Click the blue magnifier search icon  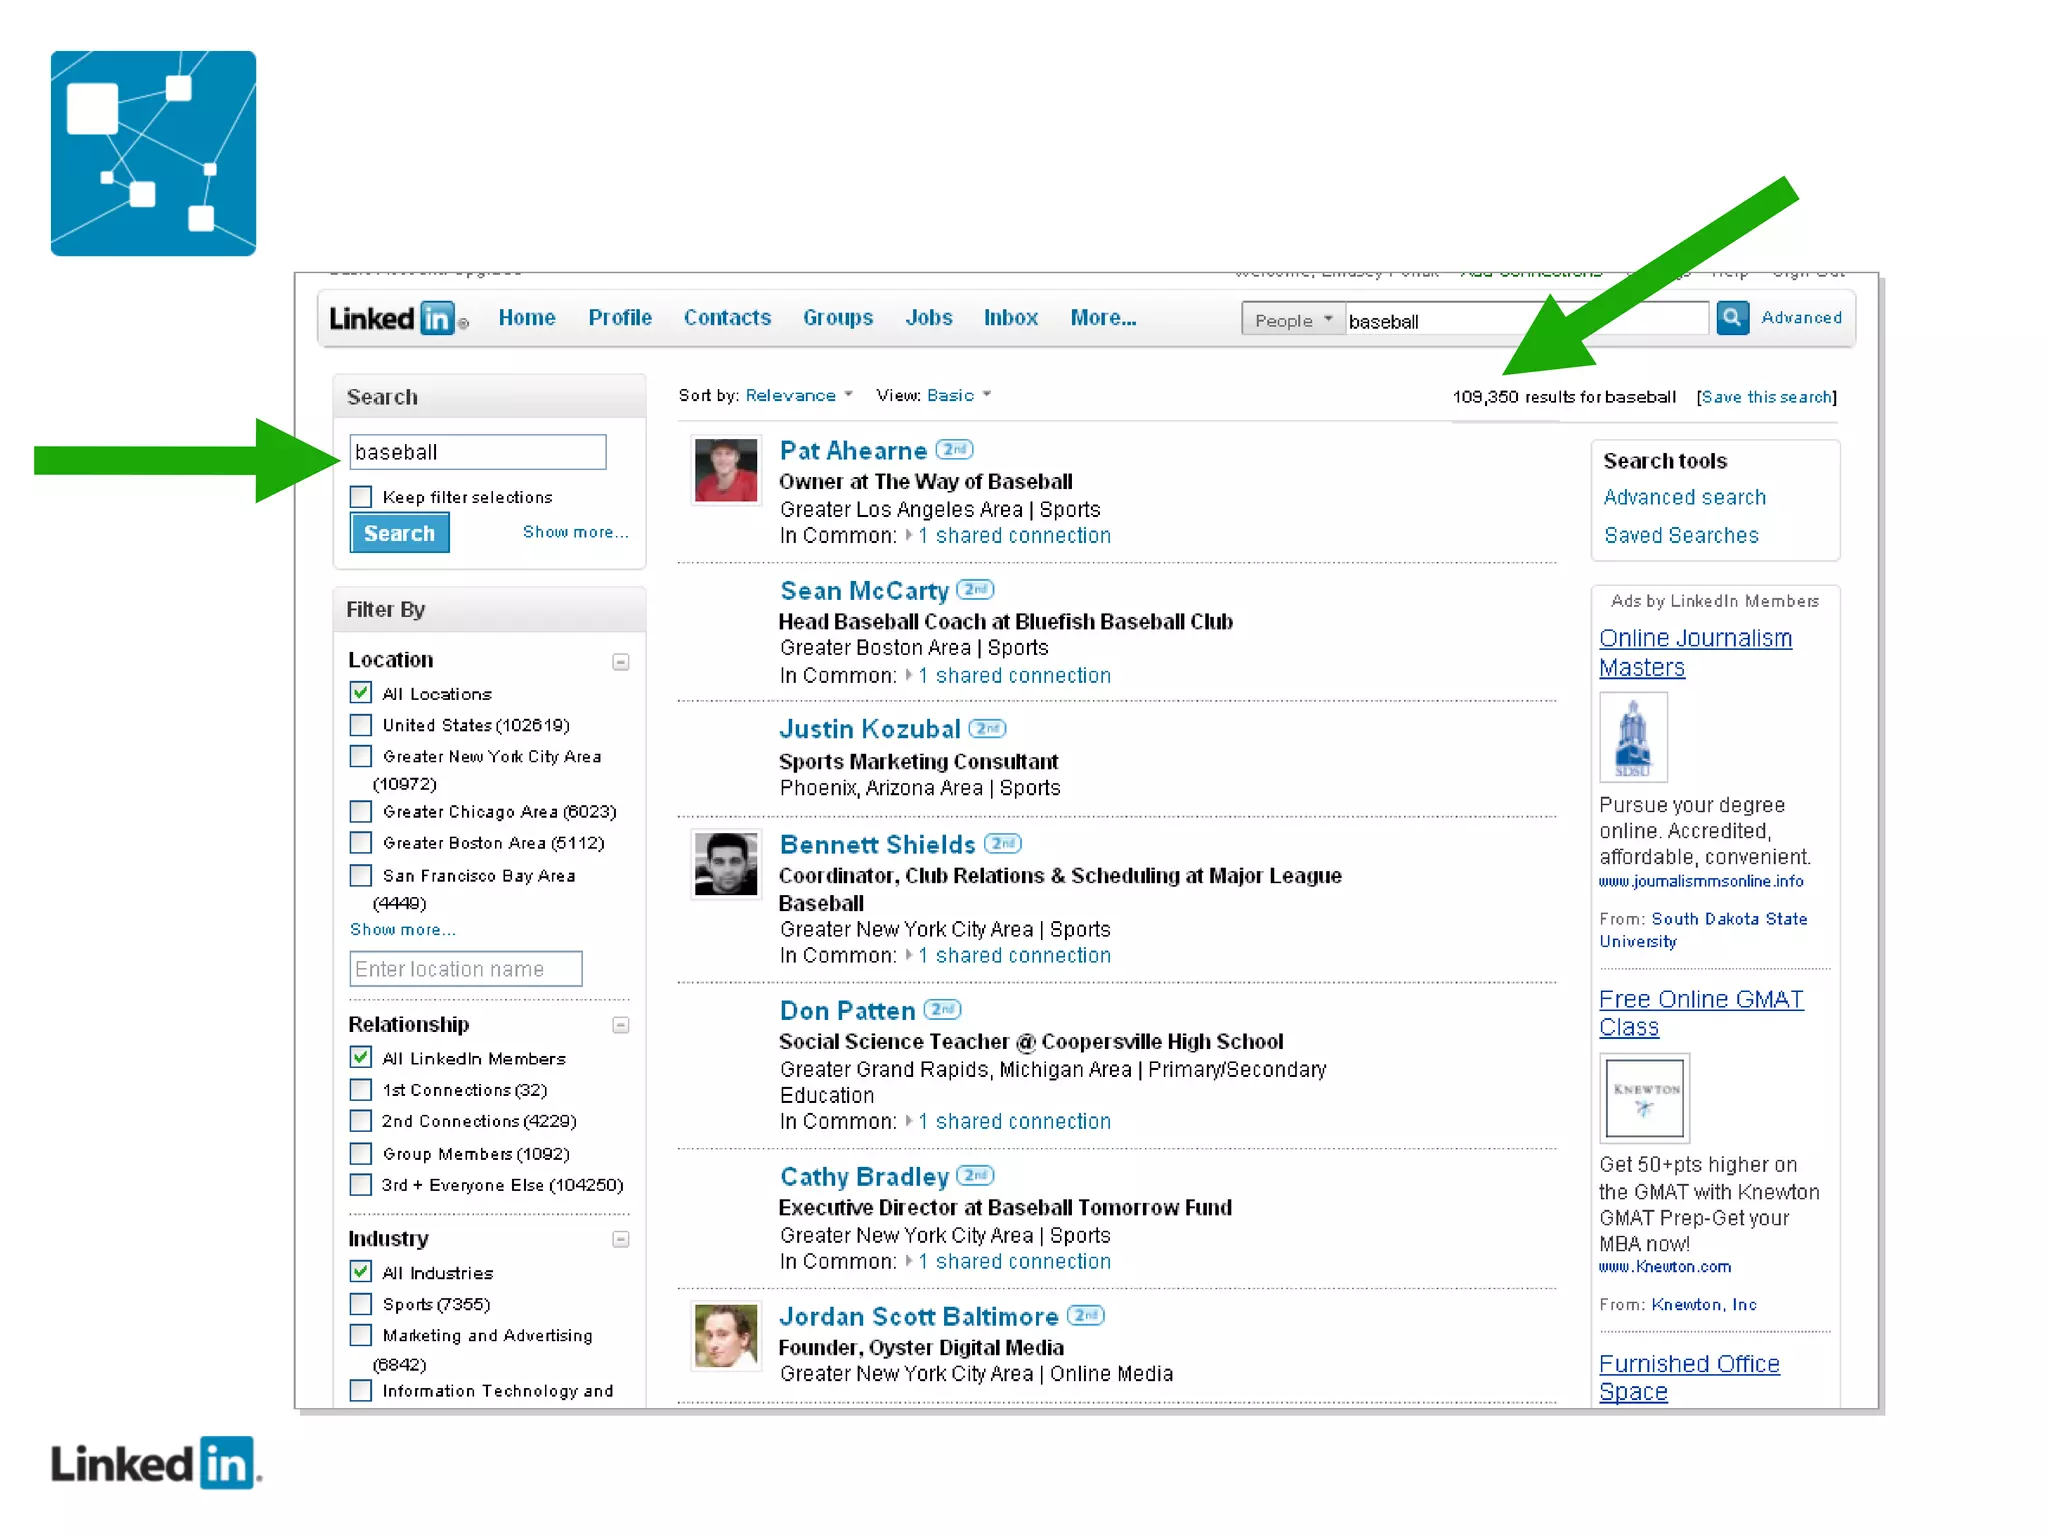tap(1732, 318)
